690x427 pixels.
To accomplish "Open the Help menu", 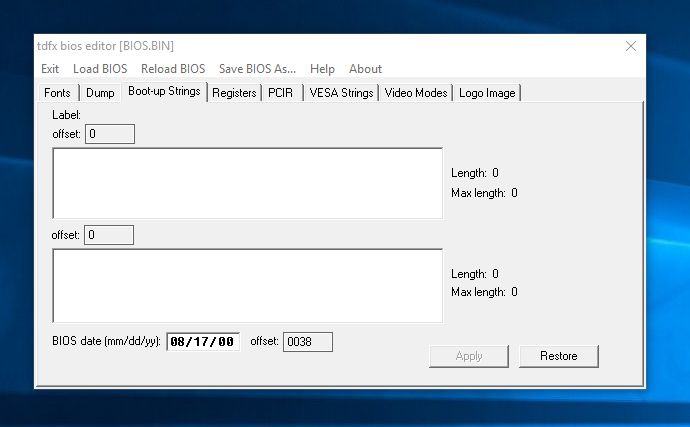I will click(x=322, y=69).
